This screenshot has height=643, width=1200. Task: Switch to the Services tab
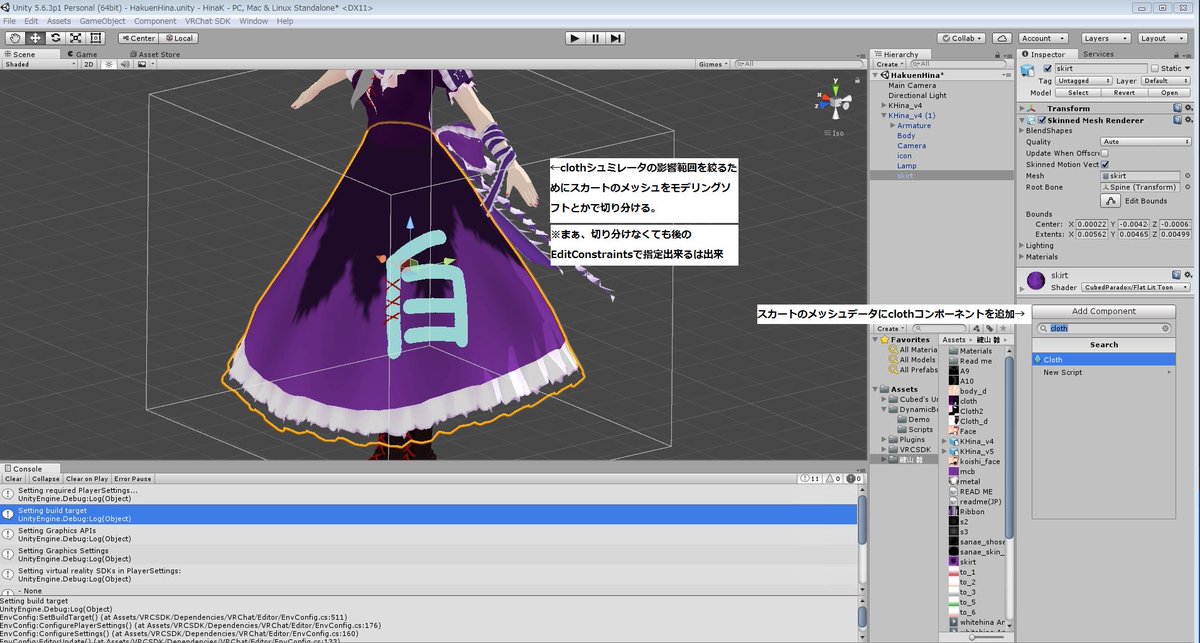coord(1098,54)
